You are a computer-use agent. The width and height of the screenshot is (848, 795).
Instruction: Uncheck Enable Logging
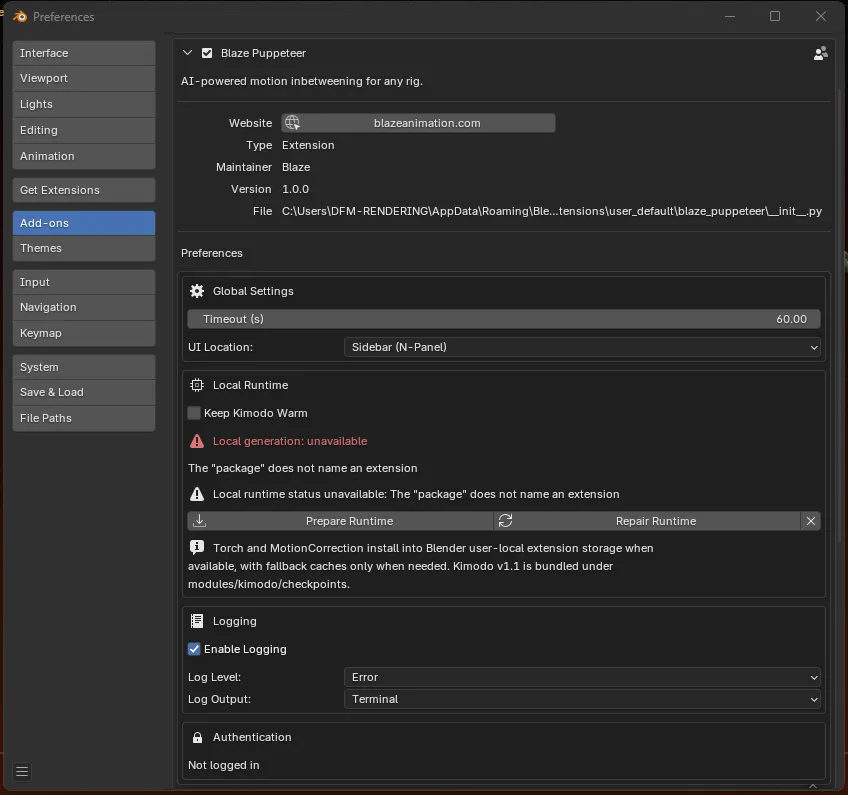pyautogui.click(x=194, y=649)
